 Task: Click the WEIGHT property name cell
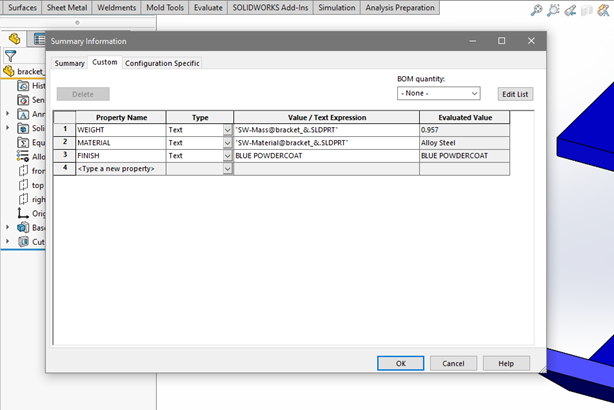click(121, 130)
